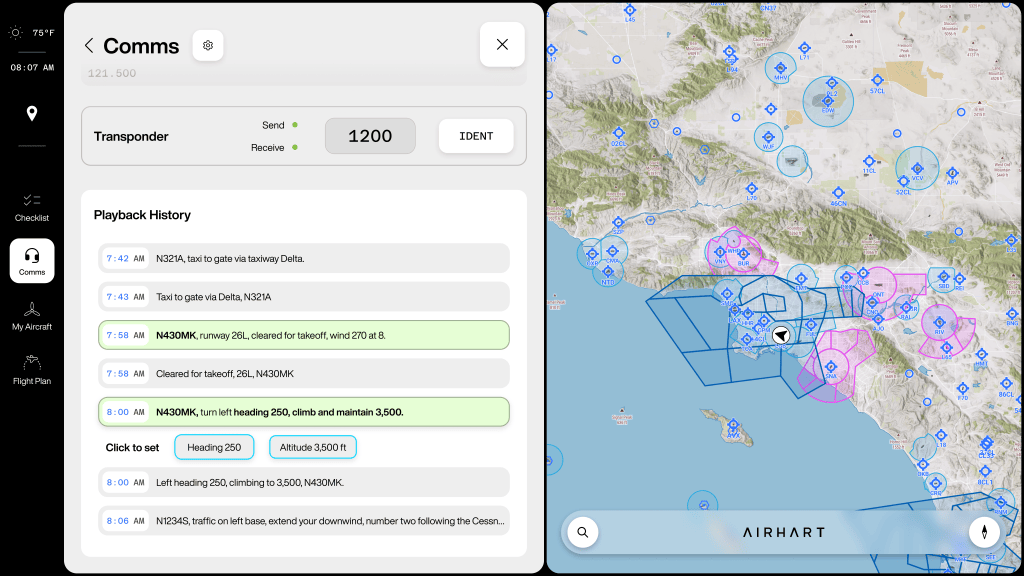
Task: Tap the aircraft position arrow on map
Action: click(781, 336)
